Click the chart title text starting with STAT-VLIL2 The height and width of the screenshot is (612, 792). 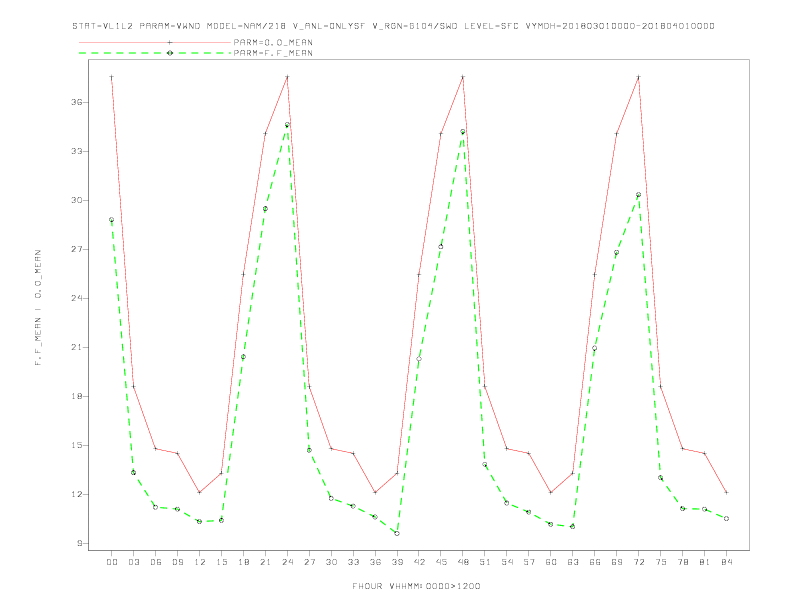pyautogui.click(x=393, y=26)
